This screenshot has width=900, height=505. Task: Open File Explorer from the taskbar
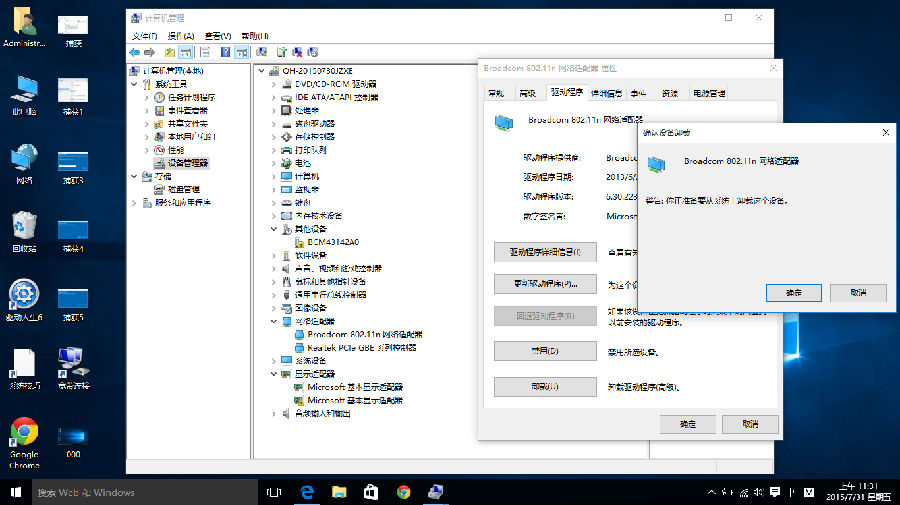click(339, 492)
